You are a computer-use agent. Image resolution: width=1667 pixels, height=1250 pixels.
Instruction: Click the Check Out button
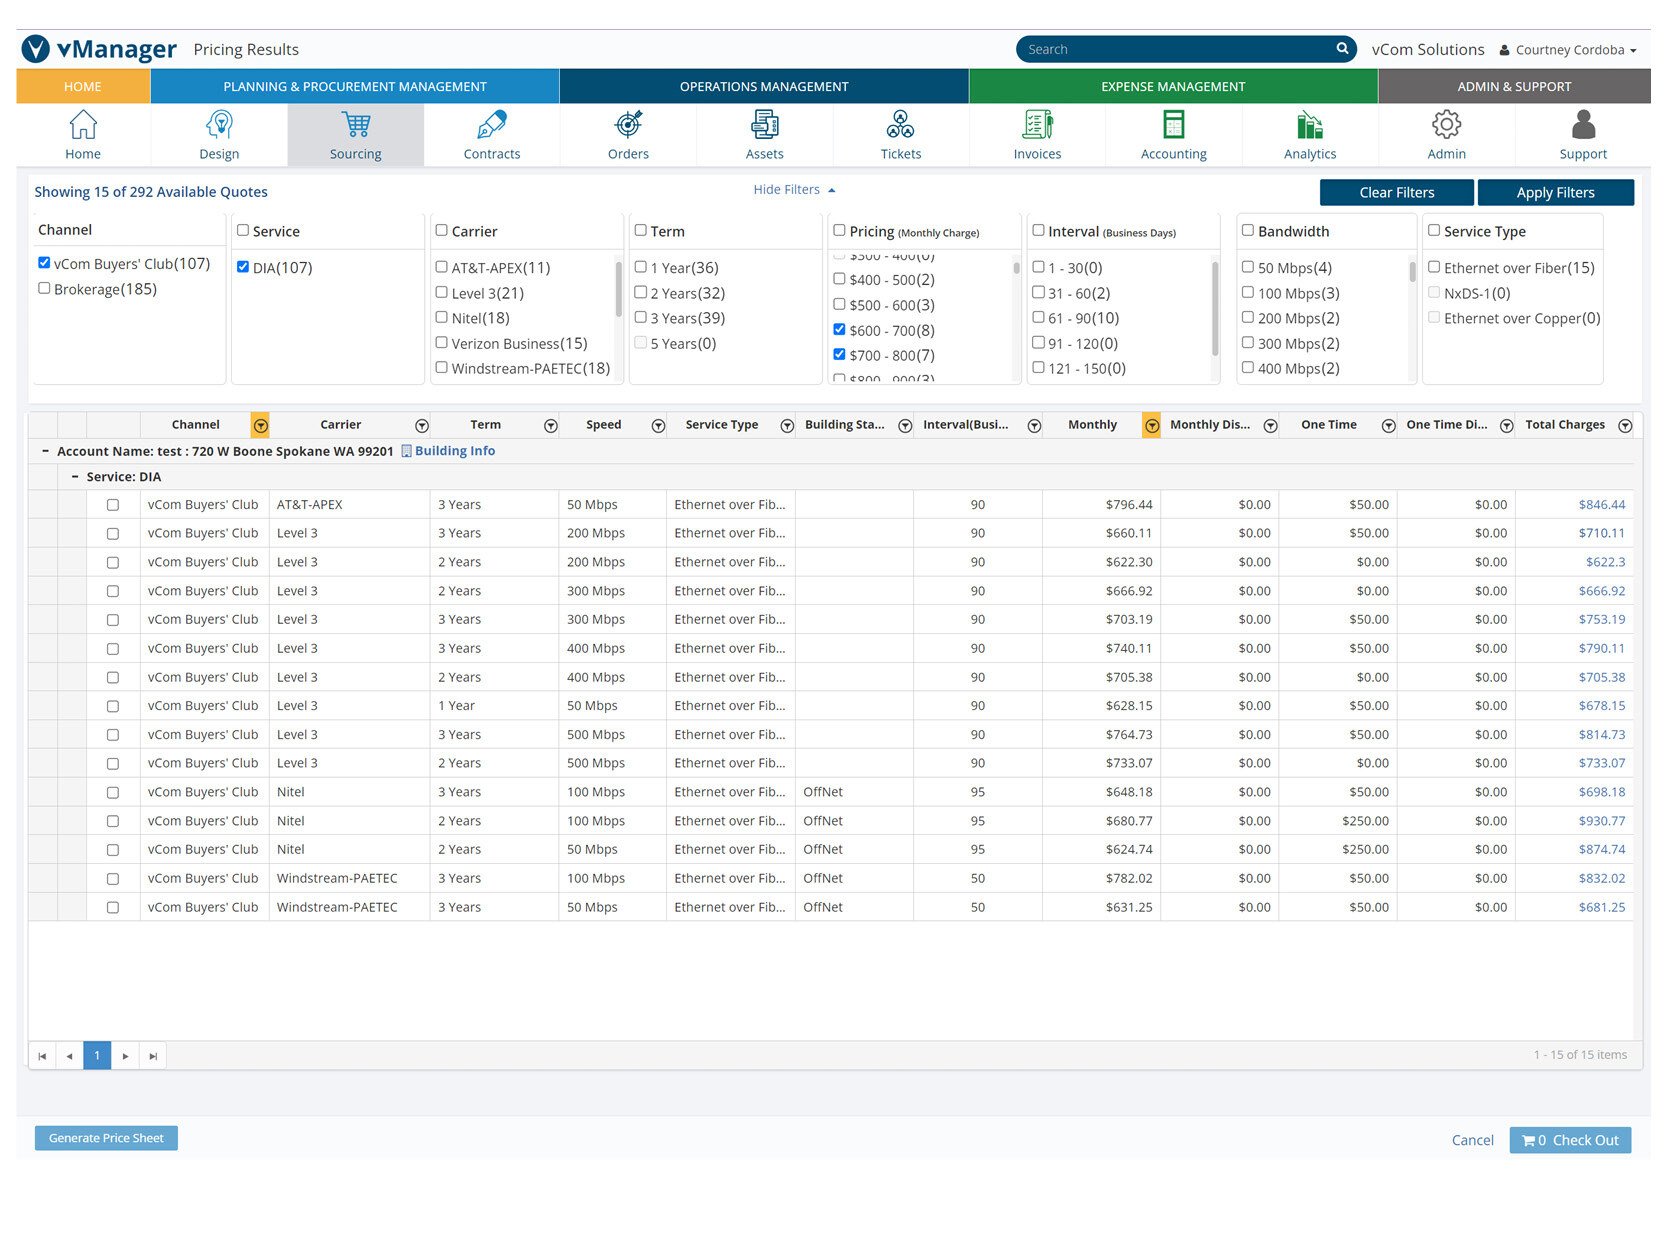coord(1570,1141)
